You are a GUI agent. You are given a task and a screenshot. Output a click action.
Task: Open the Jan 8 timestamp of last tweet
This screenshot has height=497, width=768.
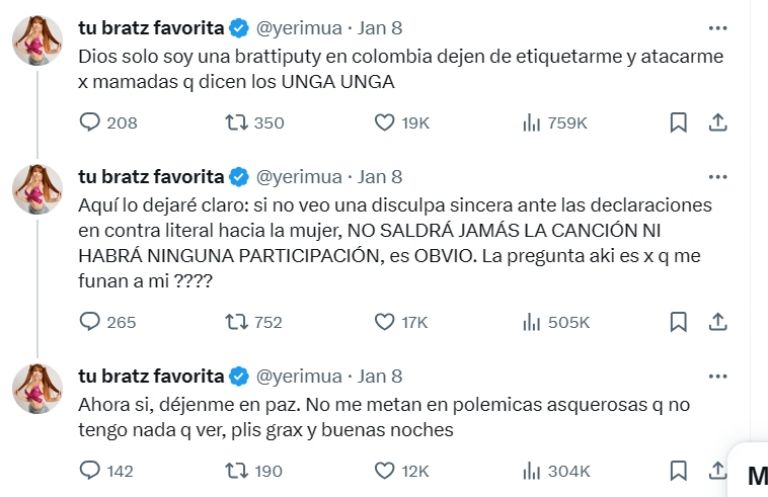point(379,376)
